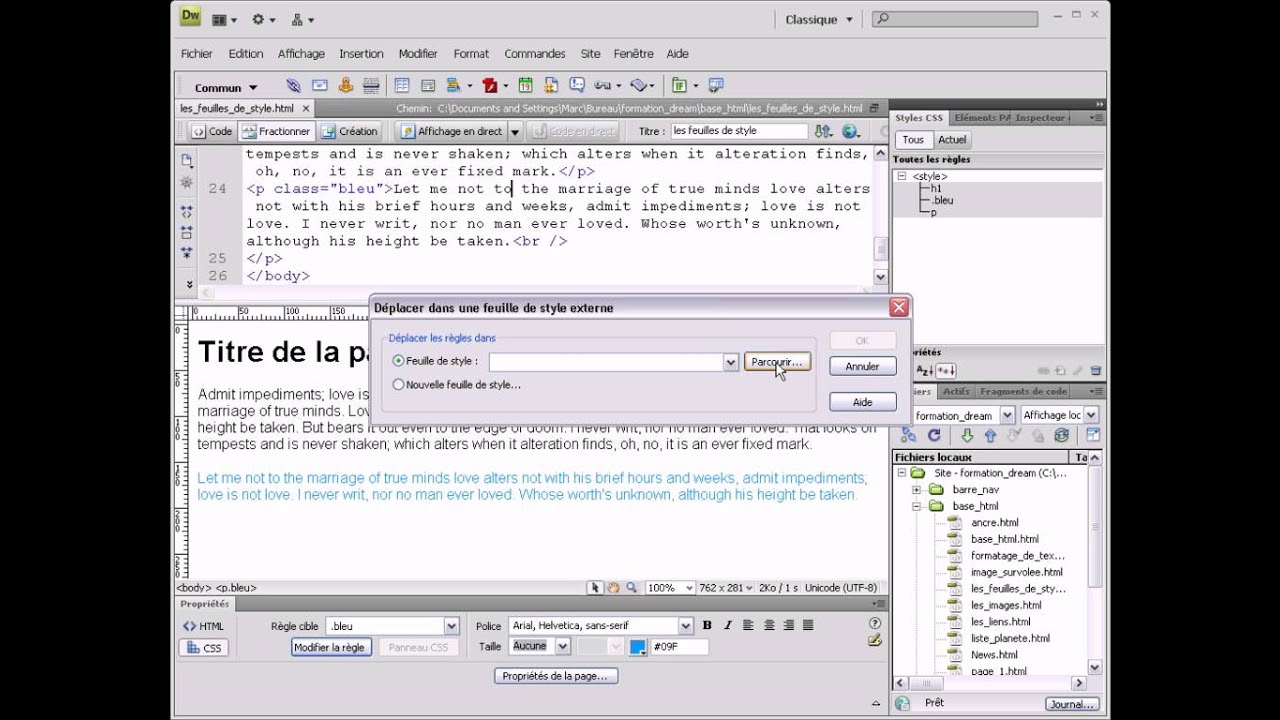Viewport: 1280px width, 720px height.
Task: Click the insert table icon
Action: point(402,86)
